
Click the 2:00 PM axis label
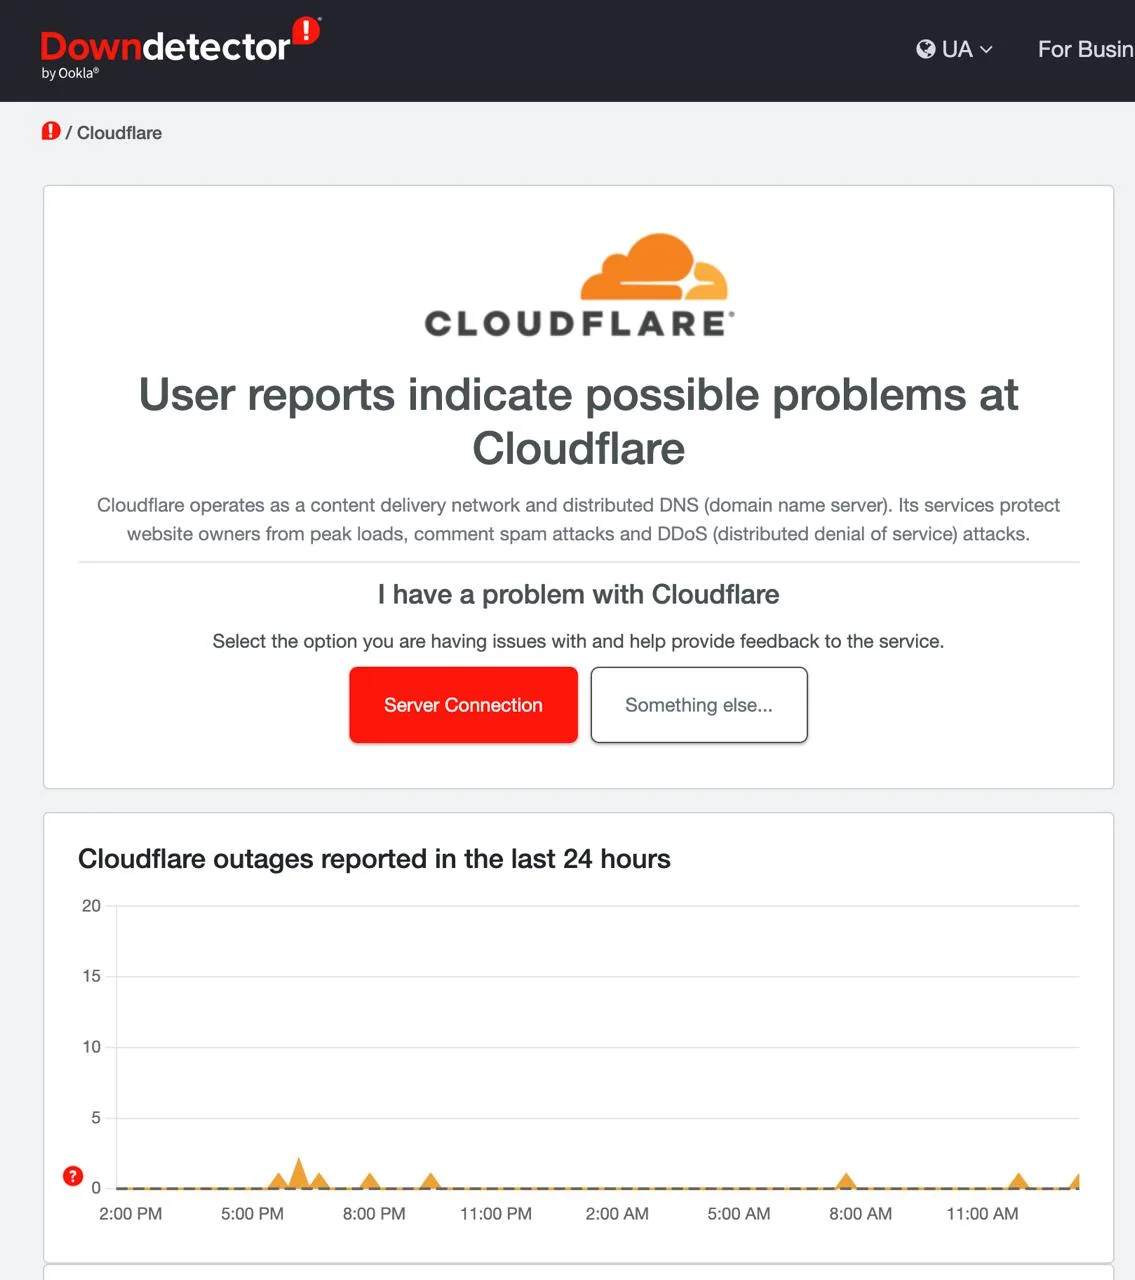(130, 1214)
